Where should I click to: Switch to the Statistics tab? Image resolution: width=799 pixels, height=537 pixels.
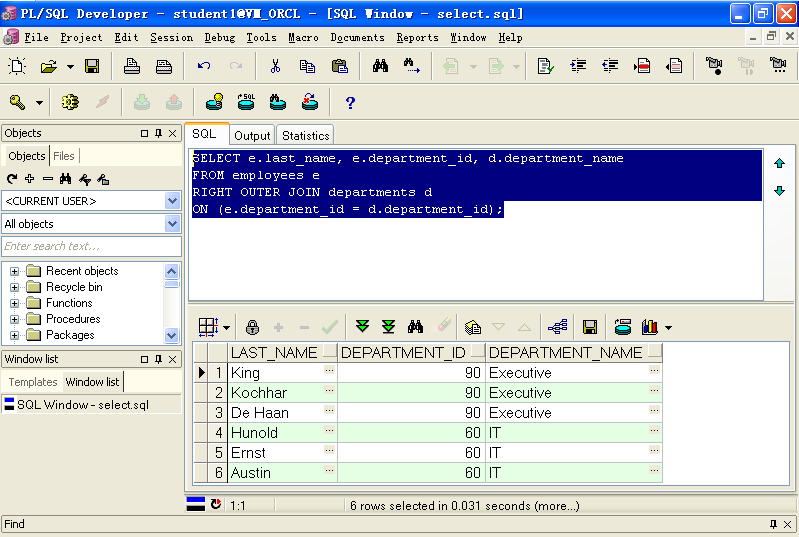(305, 135)
